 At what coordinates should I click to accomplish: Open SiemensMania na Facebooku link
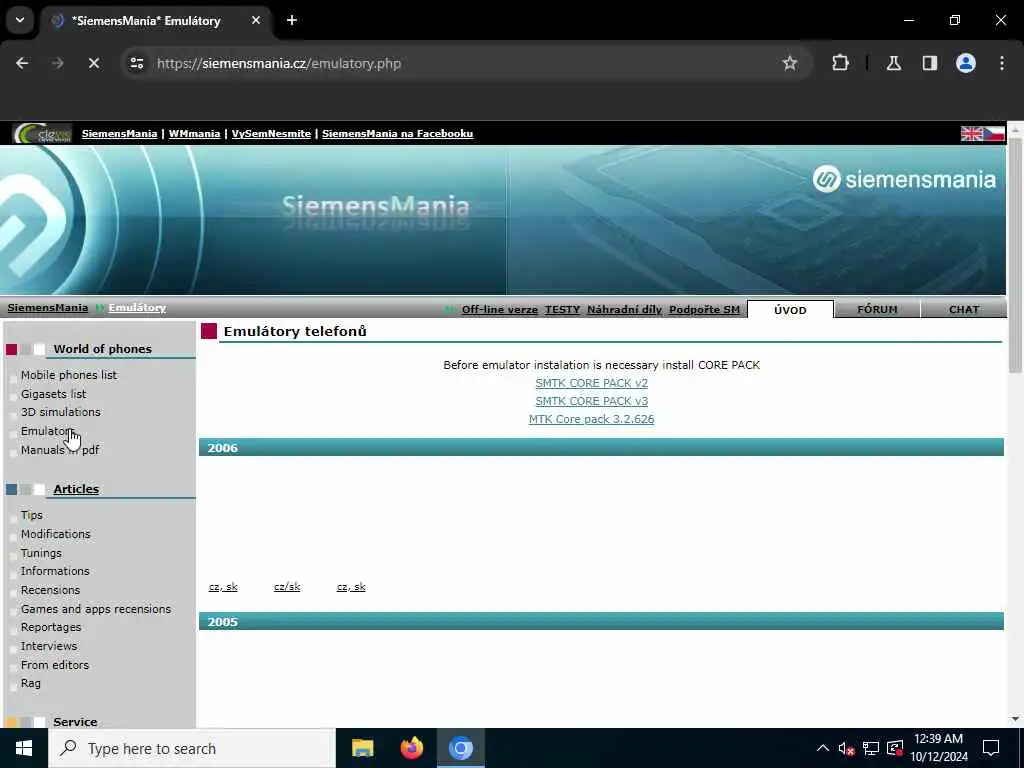[397, 133]
